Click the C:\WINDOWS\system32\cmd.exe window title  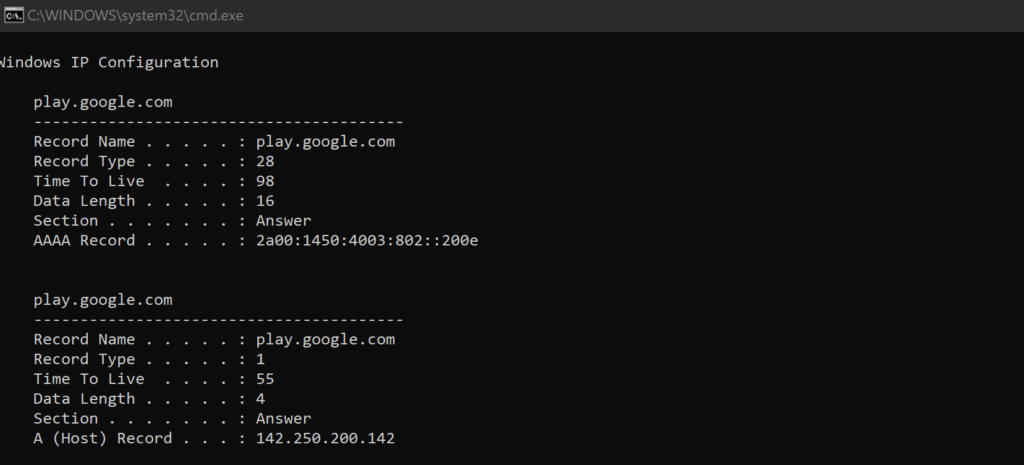(x=135, y=16)
